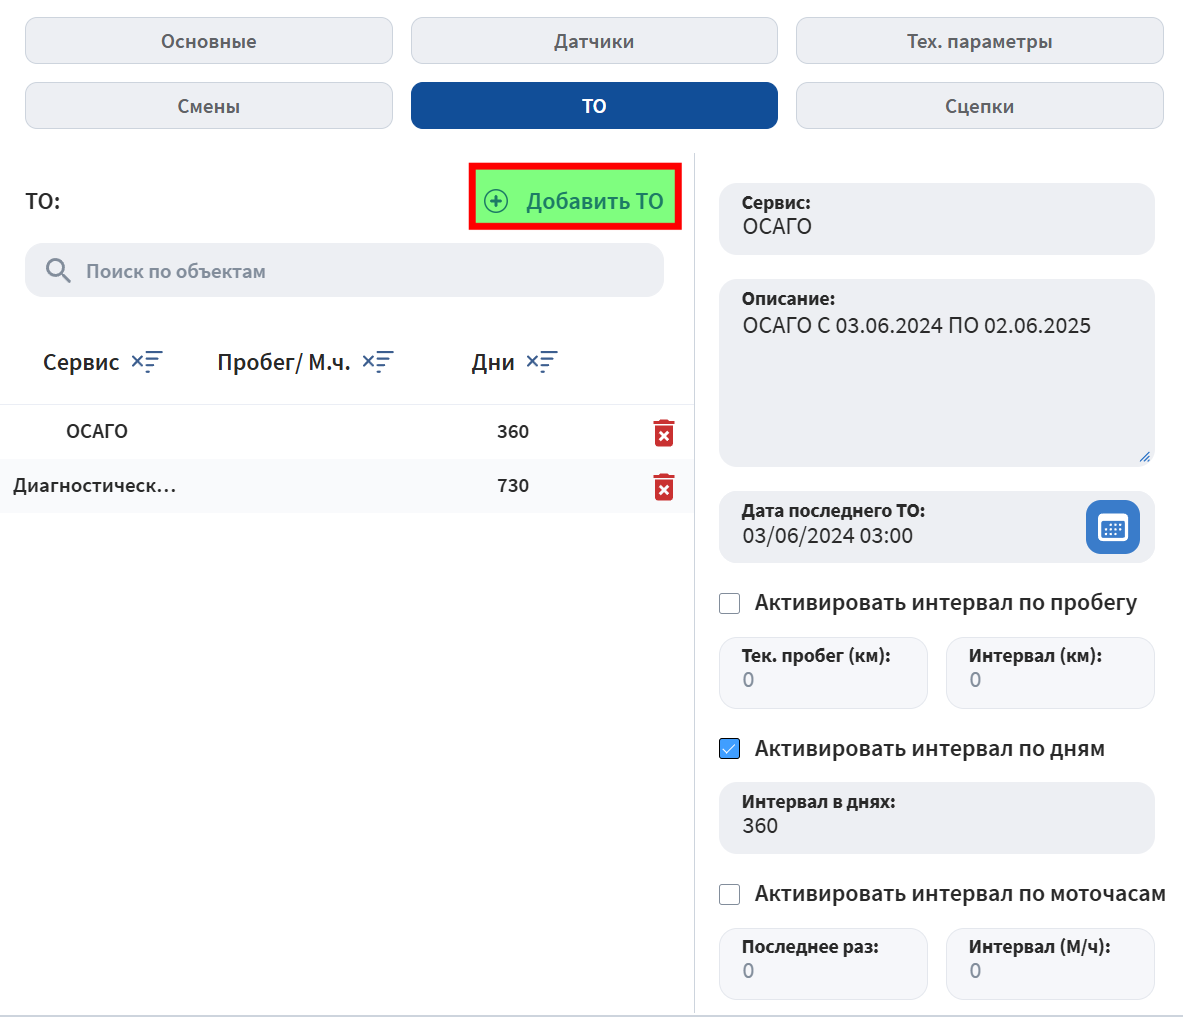Uncheck the interval by days checkbox

(x=730, y=749)
